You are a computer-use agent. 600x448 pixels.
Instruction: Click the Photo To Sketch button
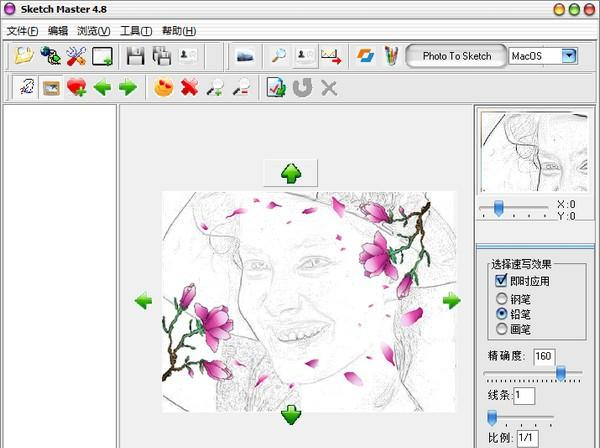tap(457, 56)
